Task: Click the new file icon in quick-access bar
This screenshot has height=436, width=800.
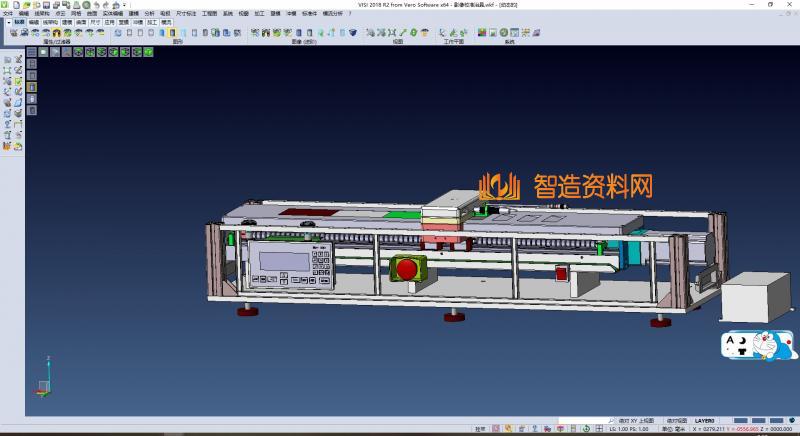Action: pyautogui.click(x=17, y=5)
